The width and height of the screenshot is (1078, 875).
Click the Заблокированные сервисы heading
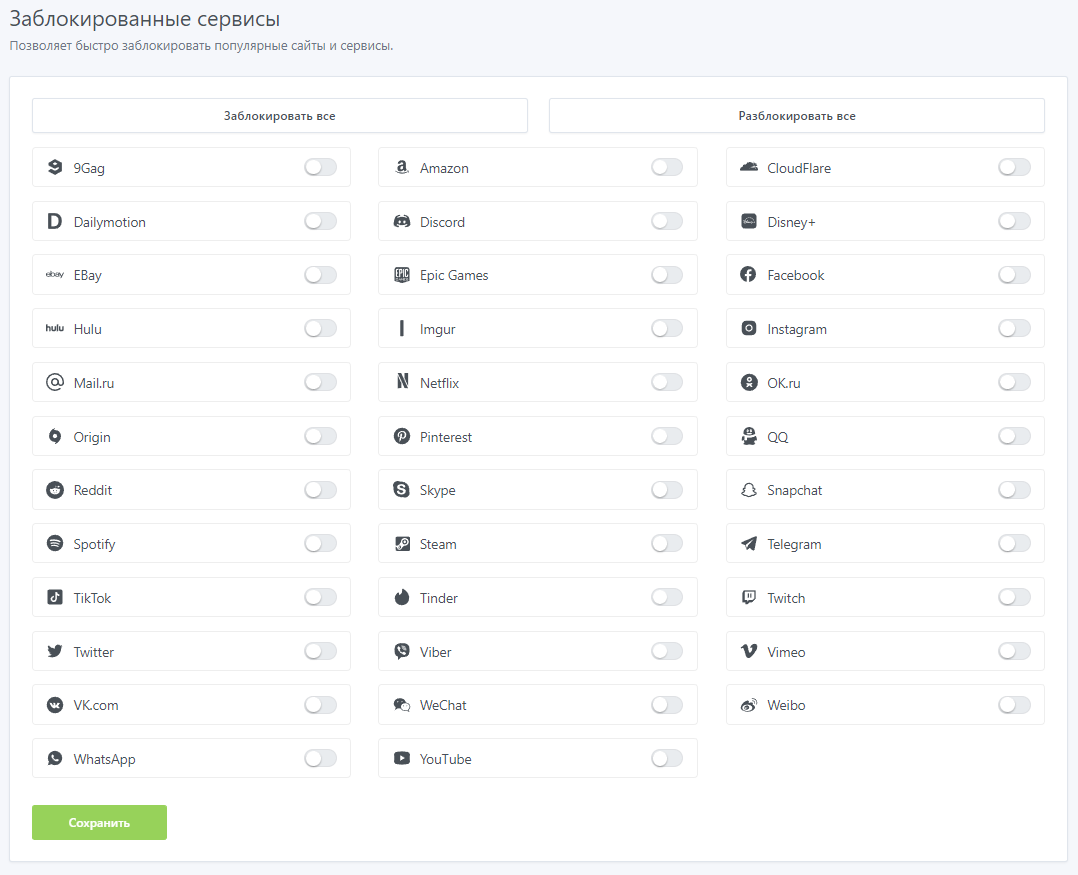(x=145, y=19)
